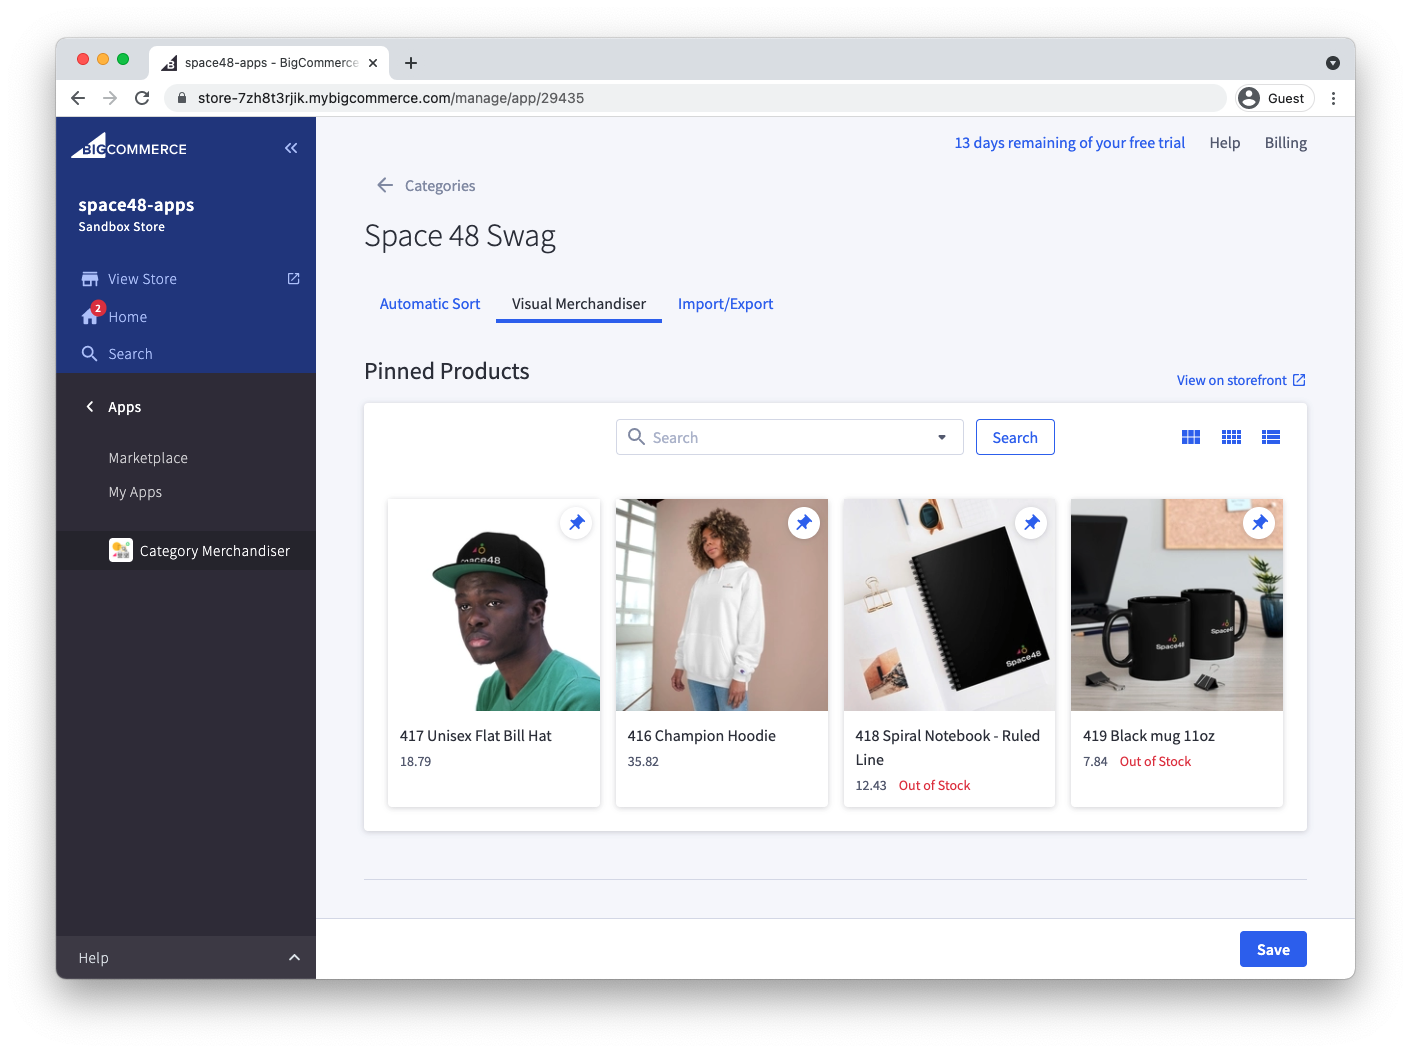Unpin the 417 Unisex Flat Bill Hat
Viewport: 1411px width, 1053px height.
[x=576, y=523]
